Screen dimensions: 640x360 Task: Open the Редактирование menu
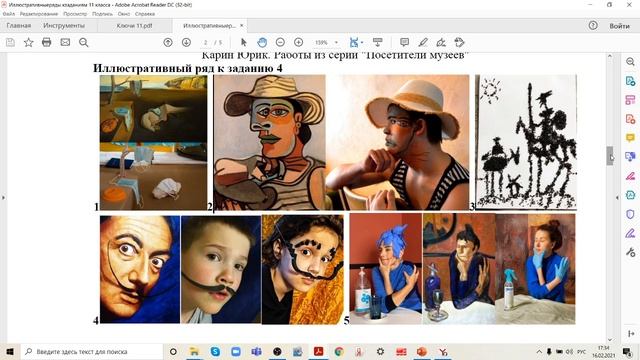point(39,14)
